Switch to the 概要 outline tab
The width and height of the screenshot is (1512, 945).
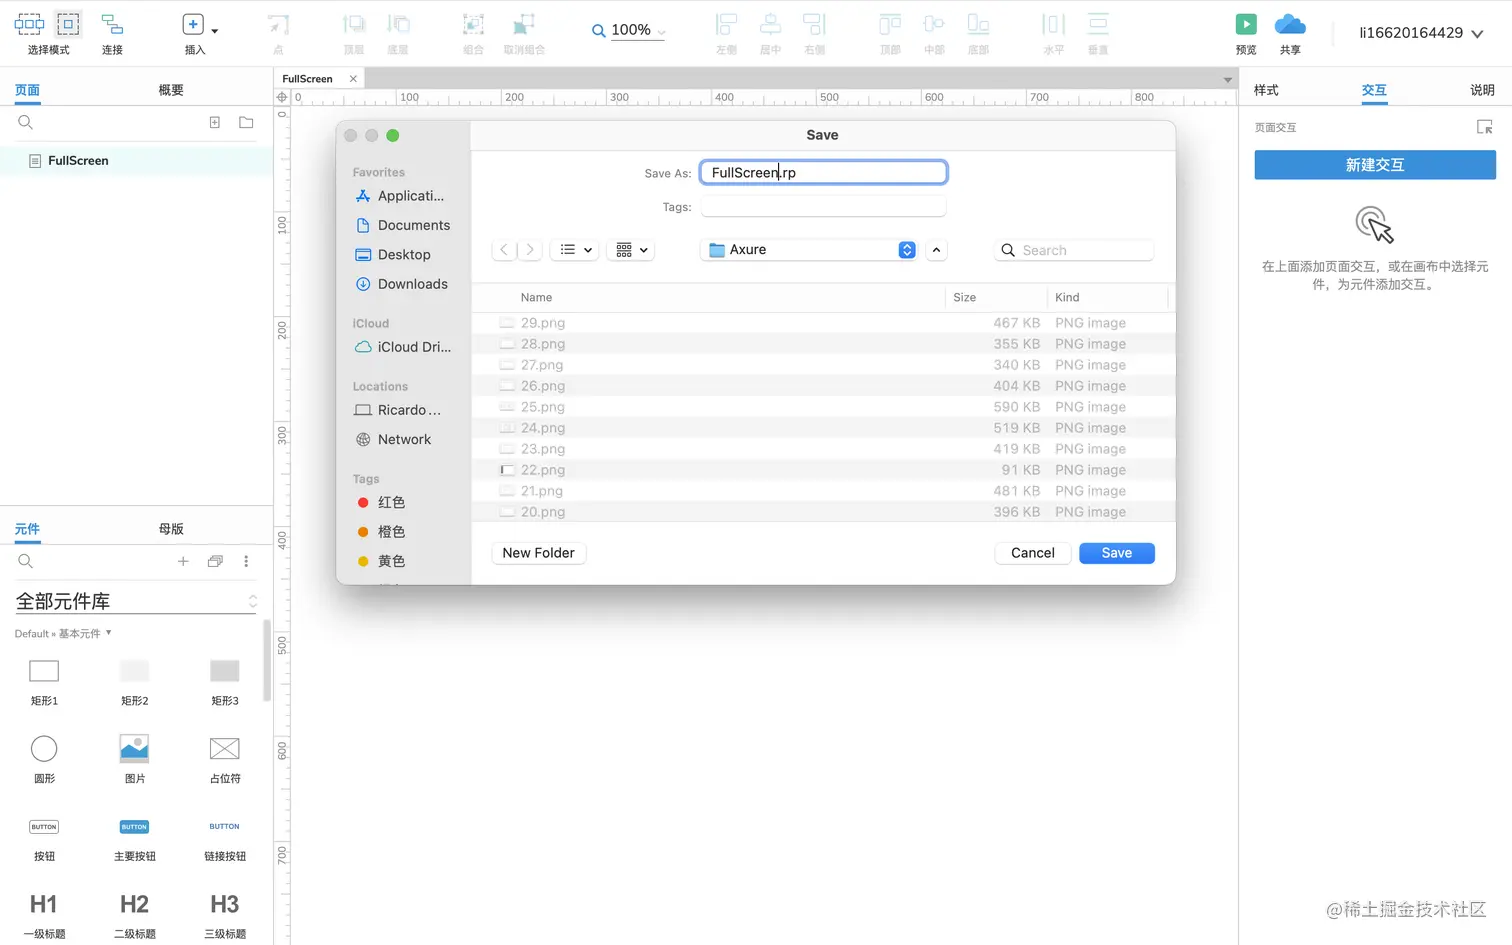(x=171, y=90)
